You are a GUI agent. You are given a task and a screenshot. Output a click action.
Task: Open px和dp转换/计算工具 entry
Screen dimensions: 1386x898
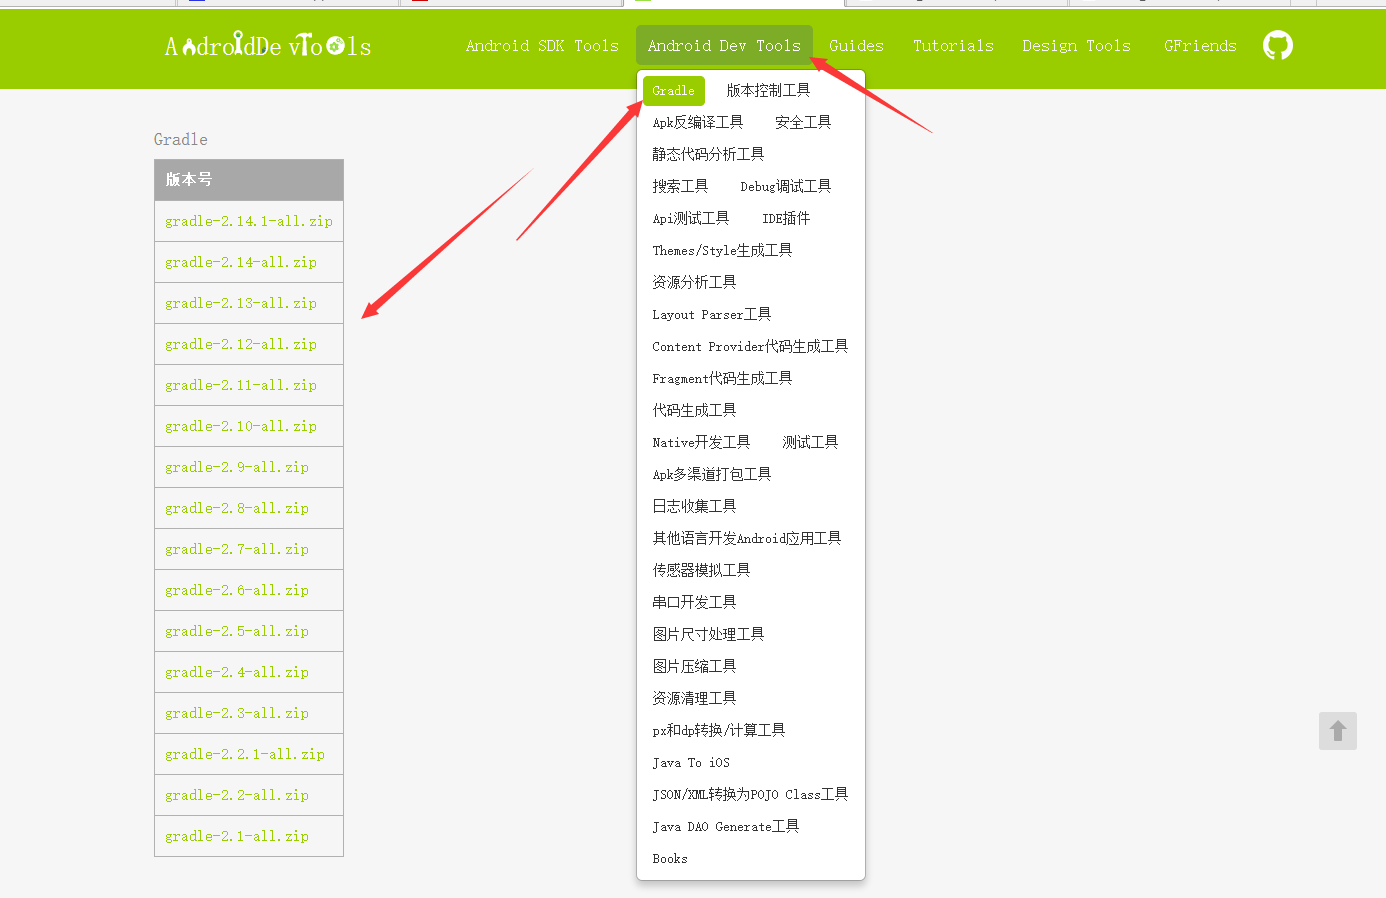tap(719, 731)
